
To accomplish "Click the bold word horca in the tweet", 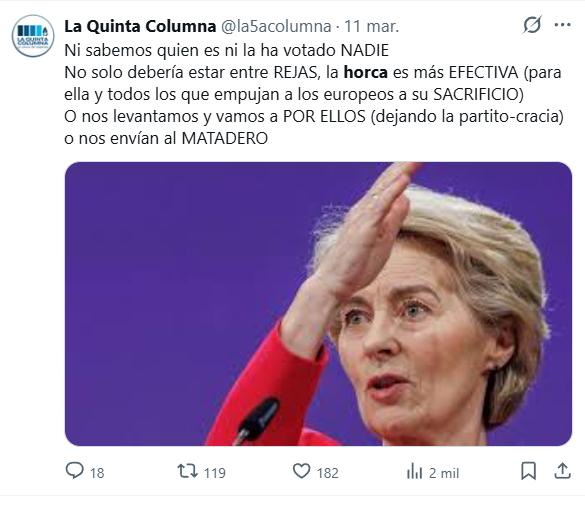I will 366,72.
